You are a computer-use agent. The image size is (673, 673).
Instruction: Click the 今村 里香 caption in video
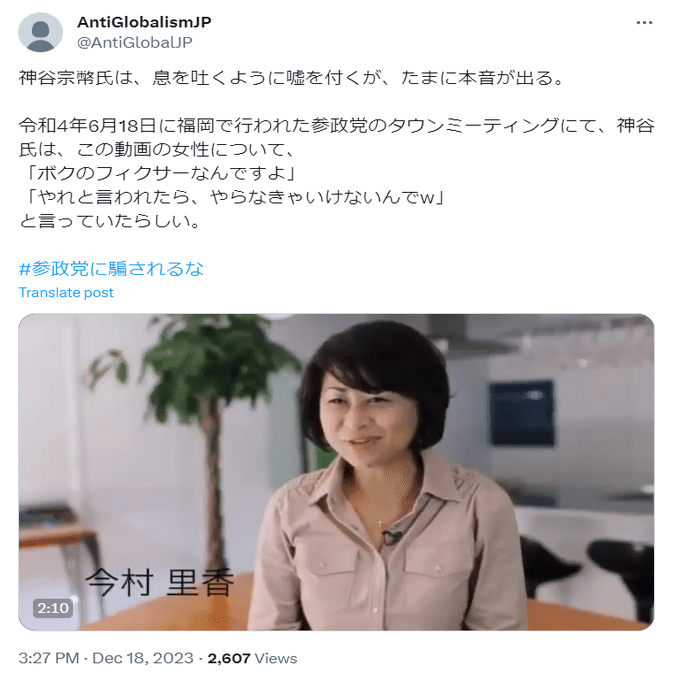pos(160,583)
